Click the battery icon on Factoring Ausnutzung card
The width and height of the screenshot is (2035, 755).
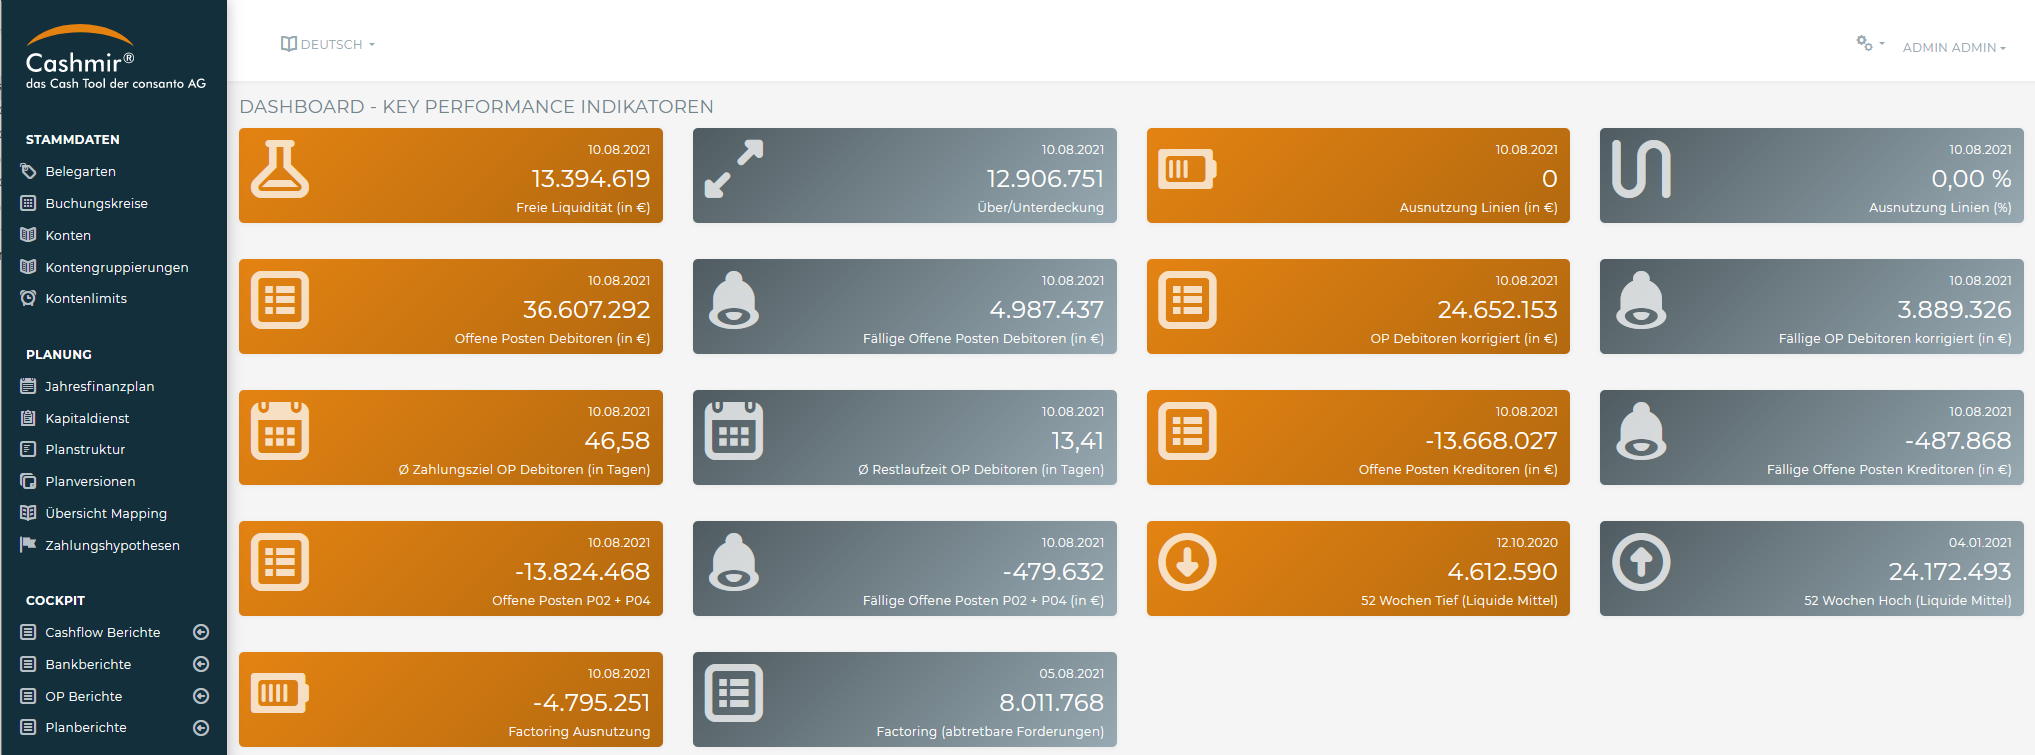[x=280, y=693]
